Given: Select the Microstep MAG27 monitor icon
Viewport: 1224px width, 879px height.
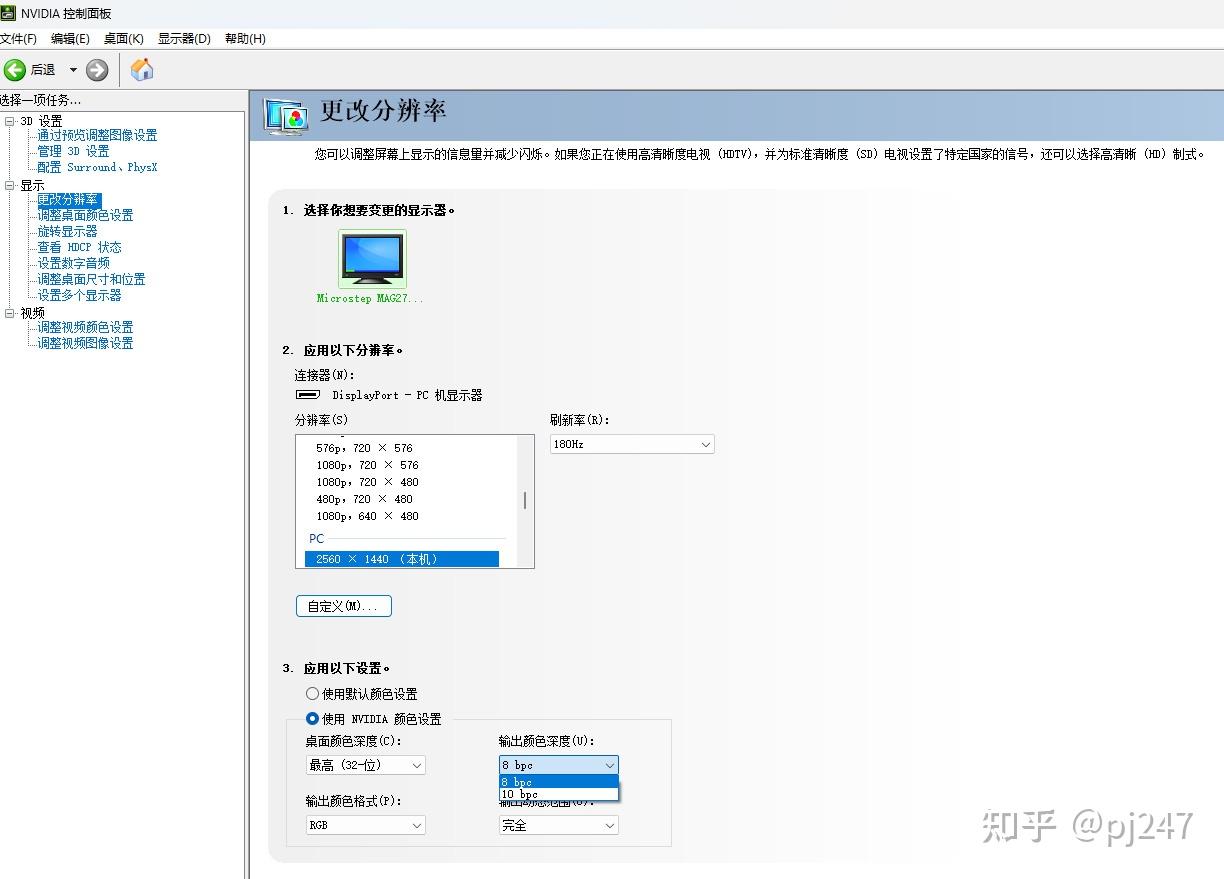Looking at the screenshot, I should click(x=371, y=258).
